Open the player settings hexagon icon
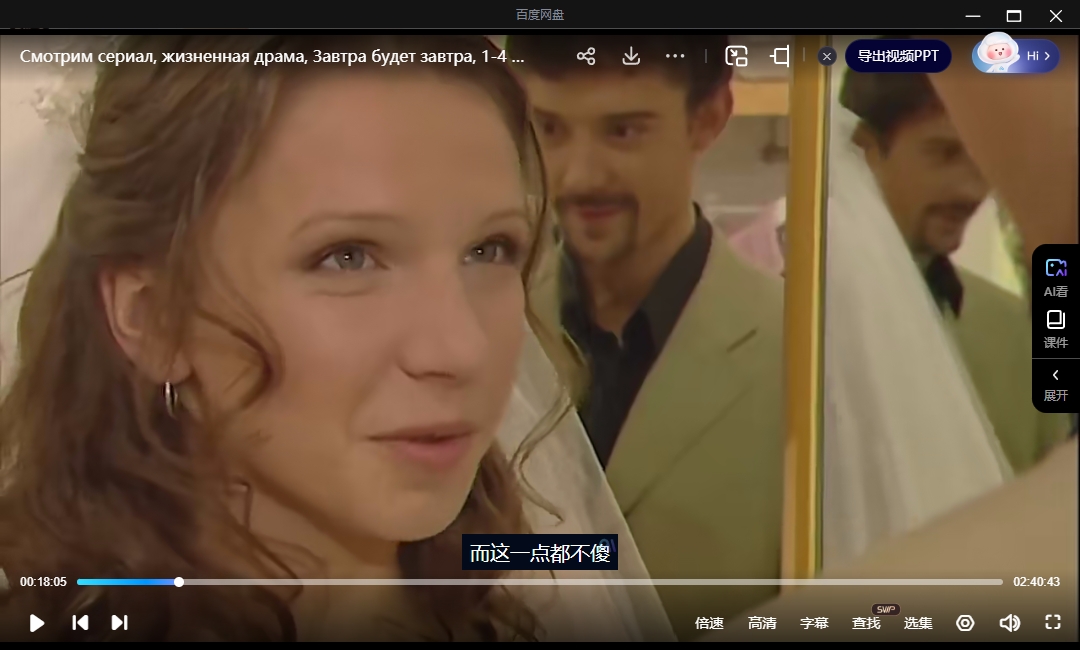 (966, 623)
